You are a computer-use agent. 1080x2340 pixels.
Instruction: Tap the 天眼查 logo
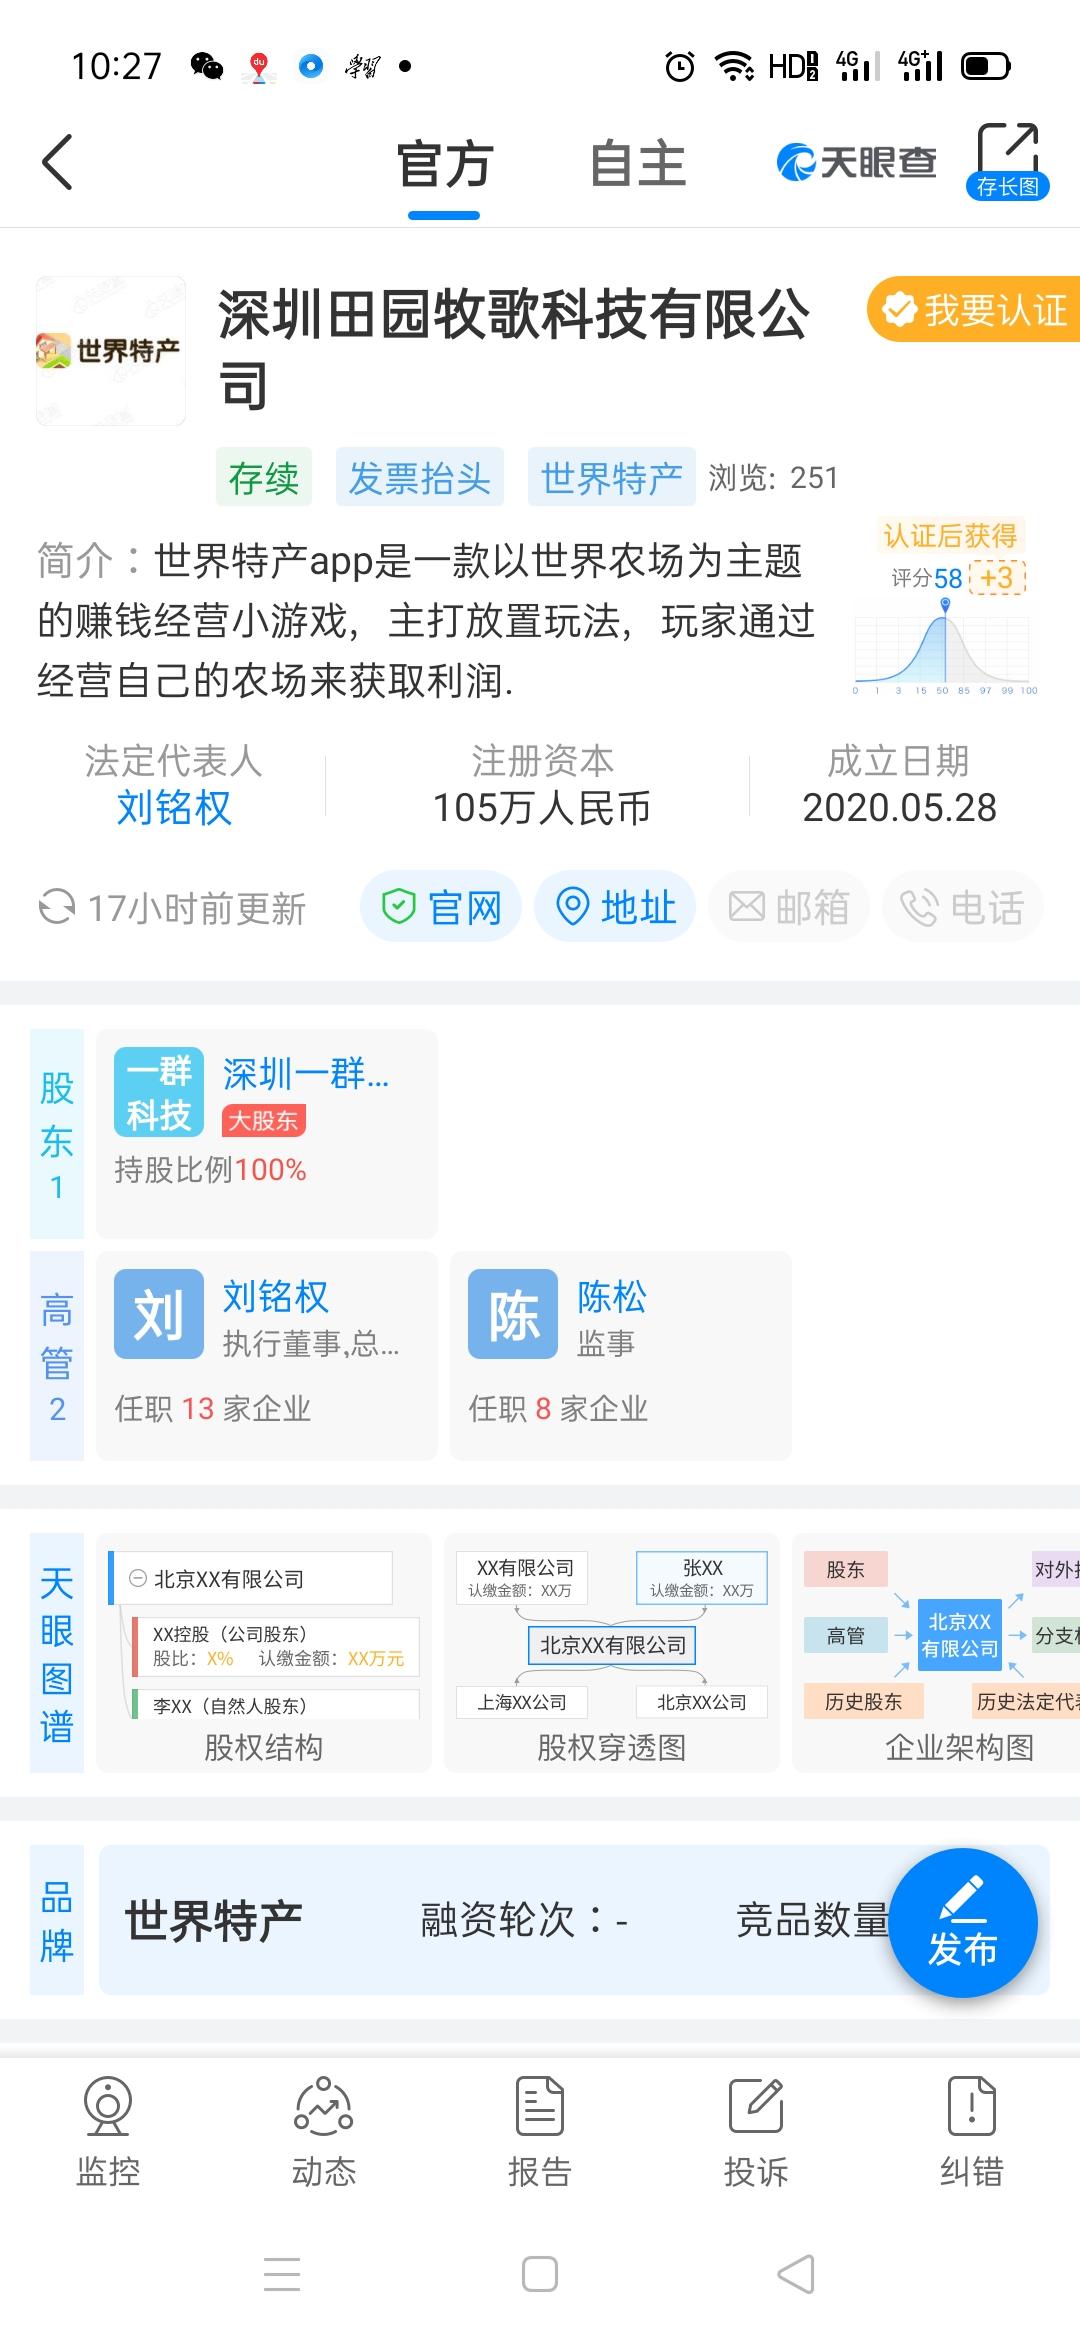tap(856, 162)
